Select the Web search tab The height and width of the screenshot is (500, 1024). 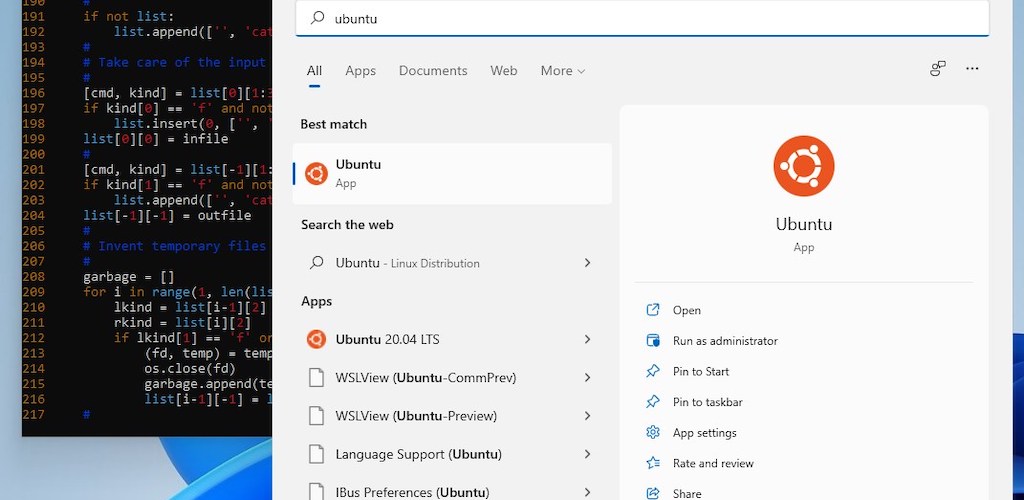504,71
